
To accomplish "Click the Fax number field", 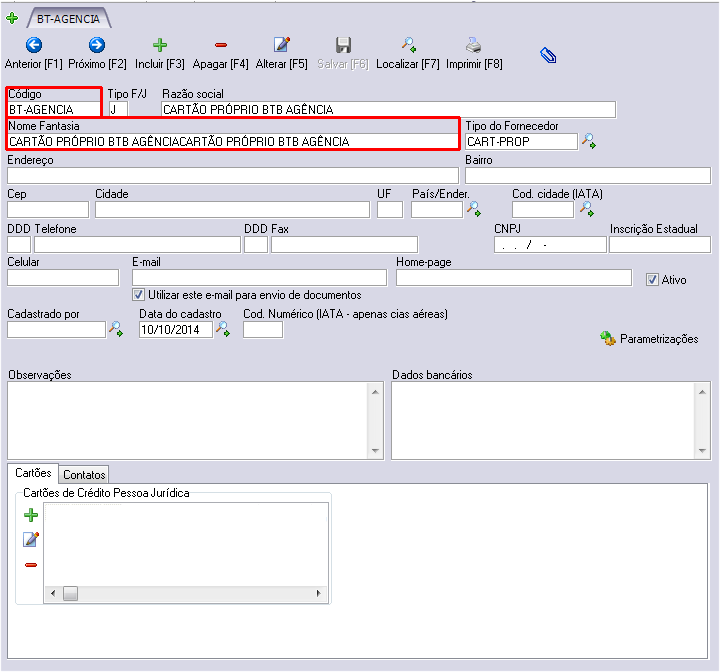I will [344, 244].
